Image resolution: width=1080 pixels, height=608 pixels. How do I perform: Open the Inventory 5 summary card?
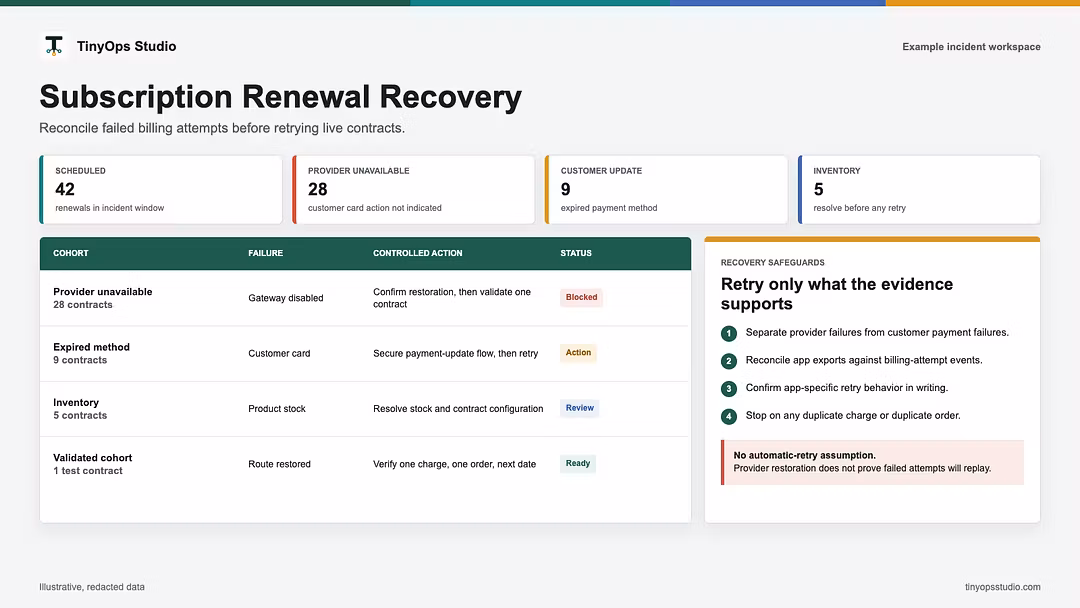(919, 189)
